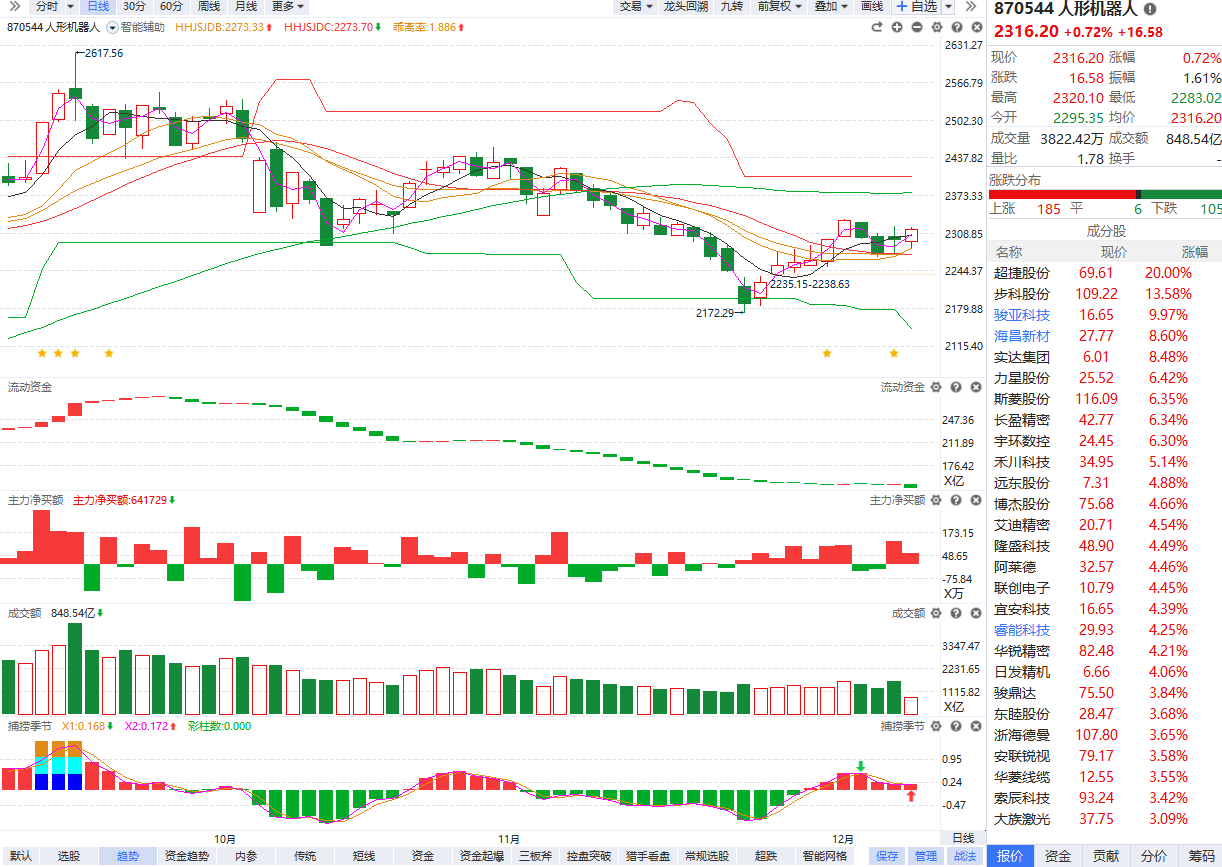Add to watchlist using the 自选 button
The image size is (1222, 867).
point(918,6)
